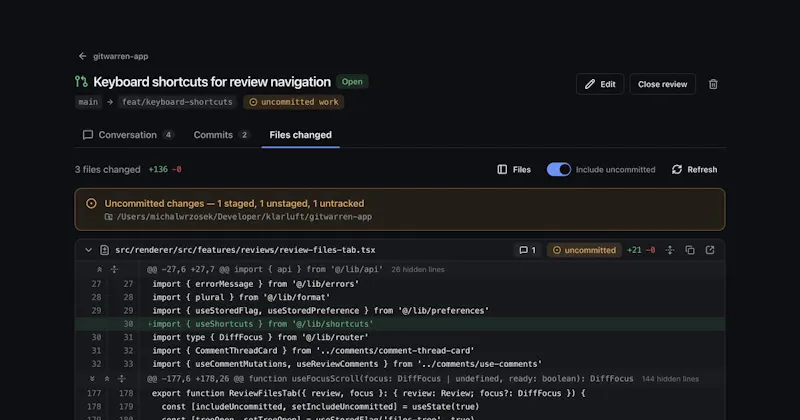Select the Files changed tab
This screenshot has height=420, width=800.
(301, 135)
